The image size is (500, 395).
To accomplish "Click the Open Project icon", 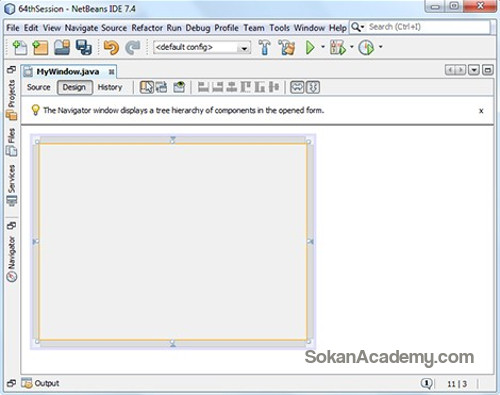I will point(62,47).
